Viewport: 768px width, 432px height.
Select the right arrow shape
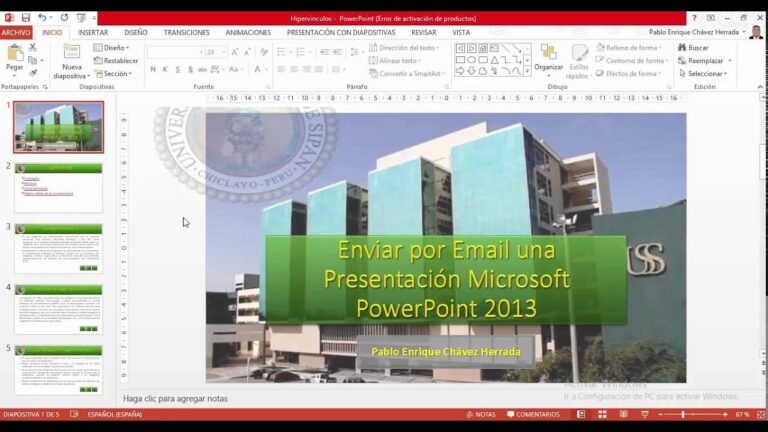pos(460,71)
